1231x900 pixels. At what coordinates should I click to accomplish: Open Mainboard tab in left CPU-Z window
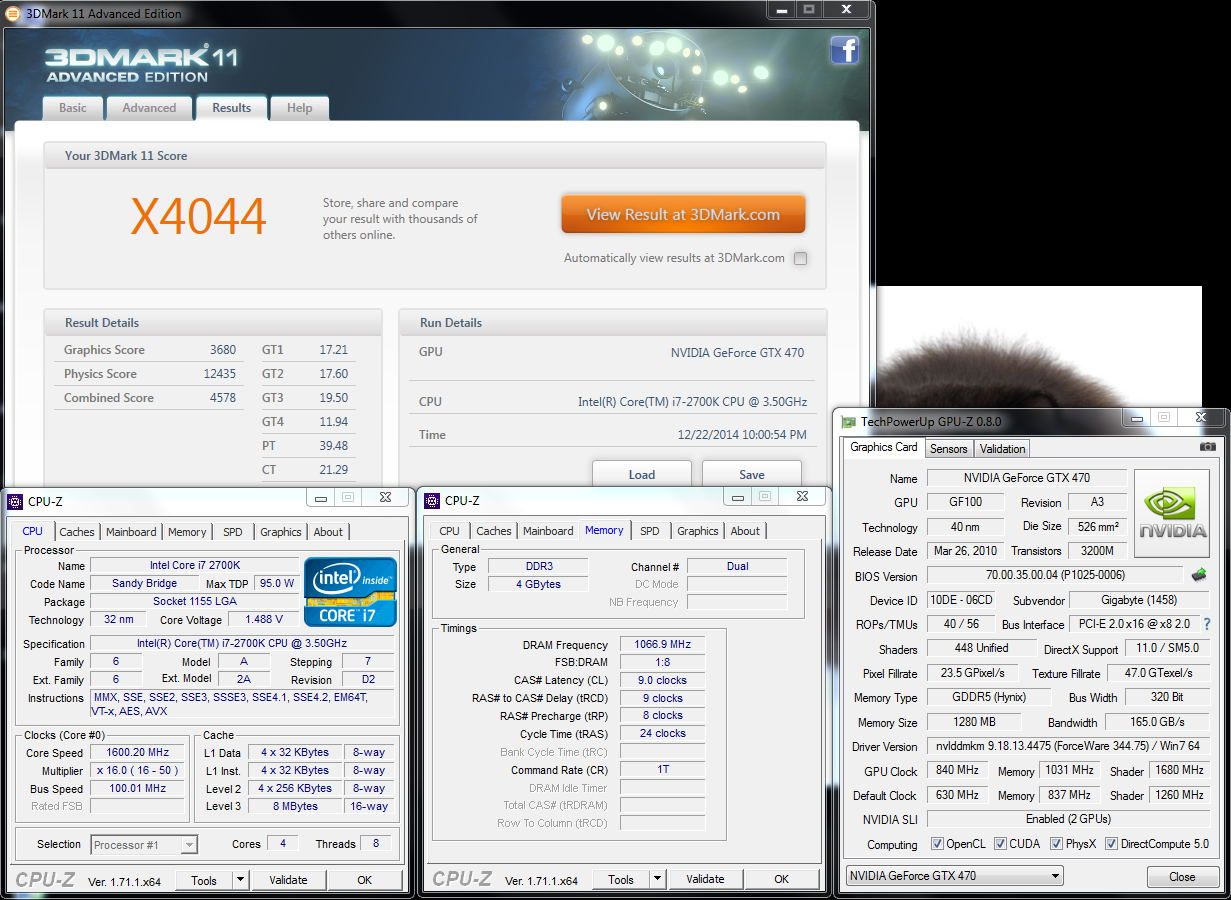[131, 532]
